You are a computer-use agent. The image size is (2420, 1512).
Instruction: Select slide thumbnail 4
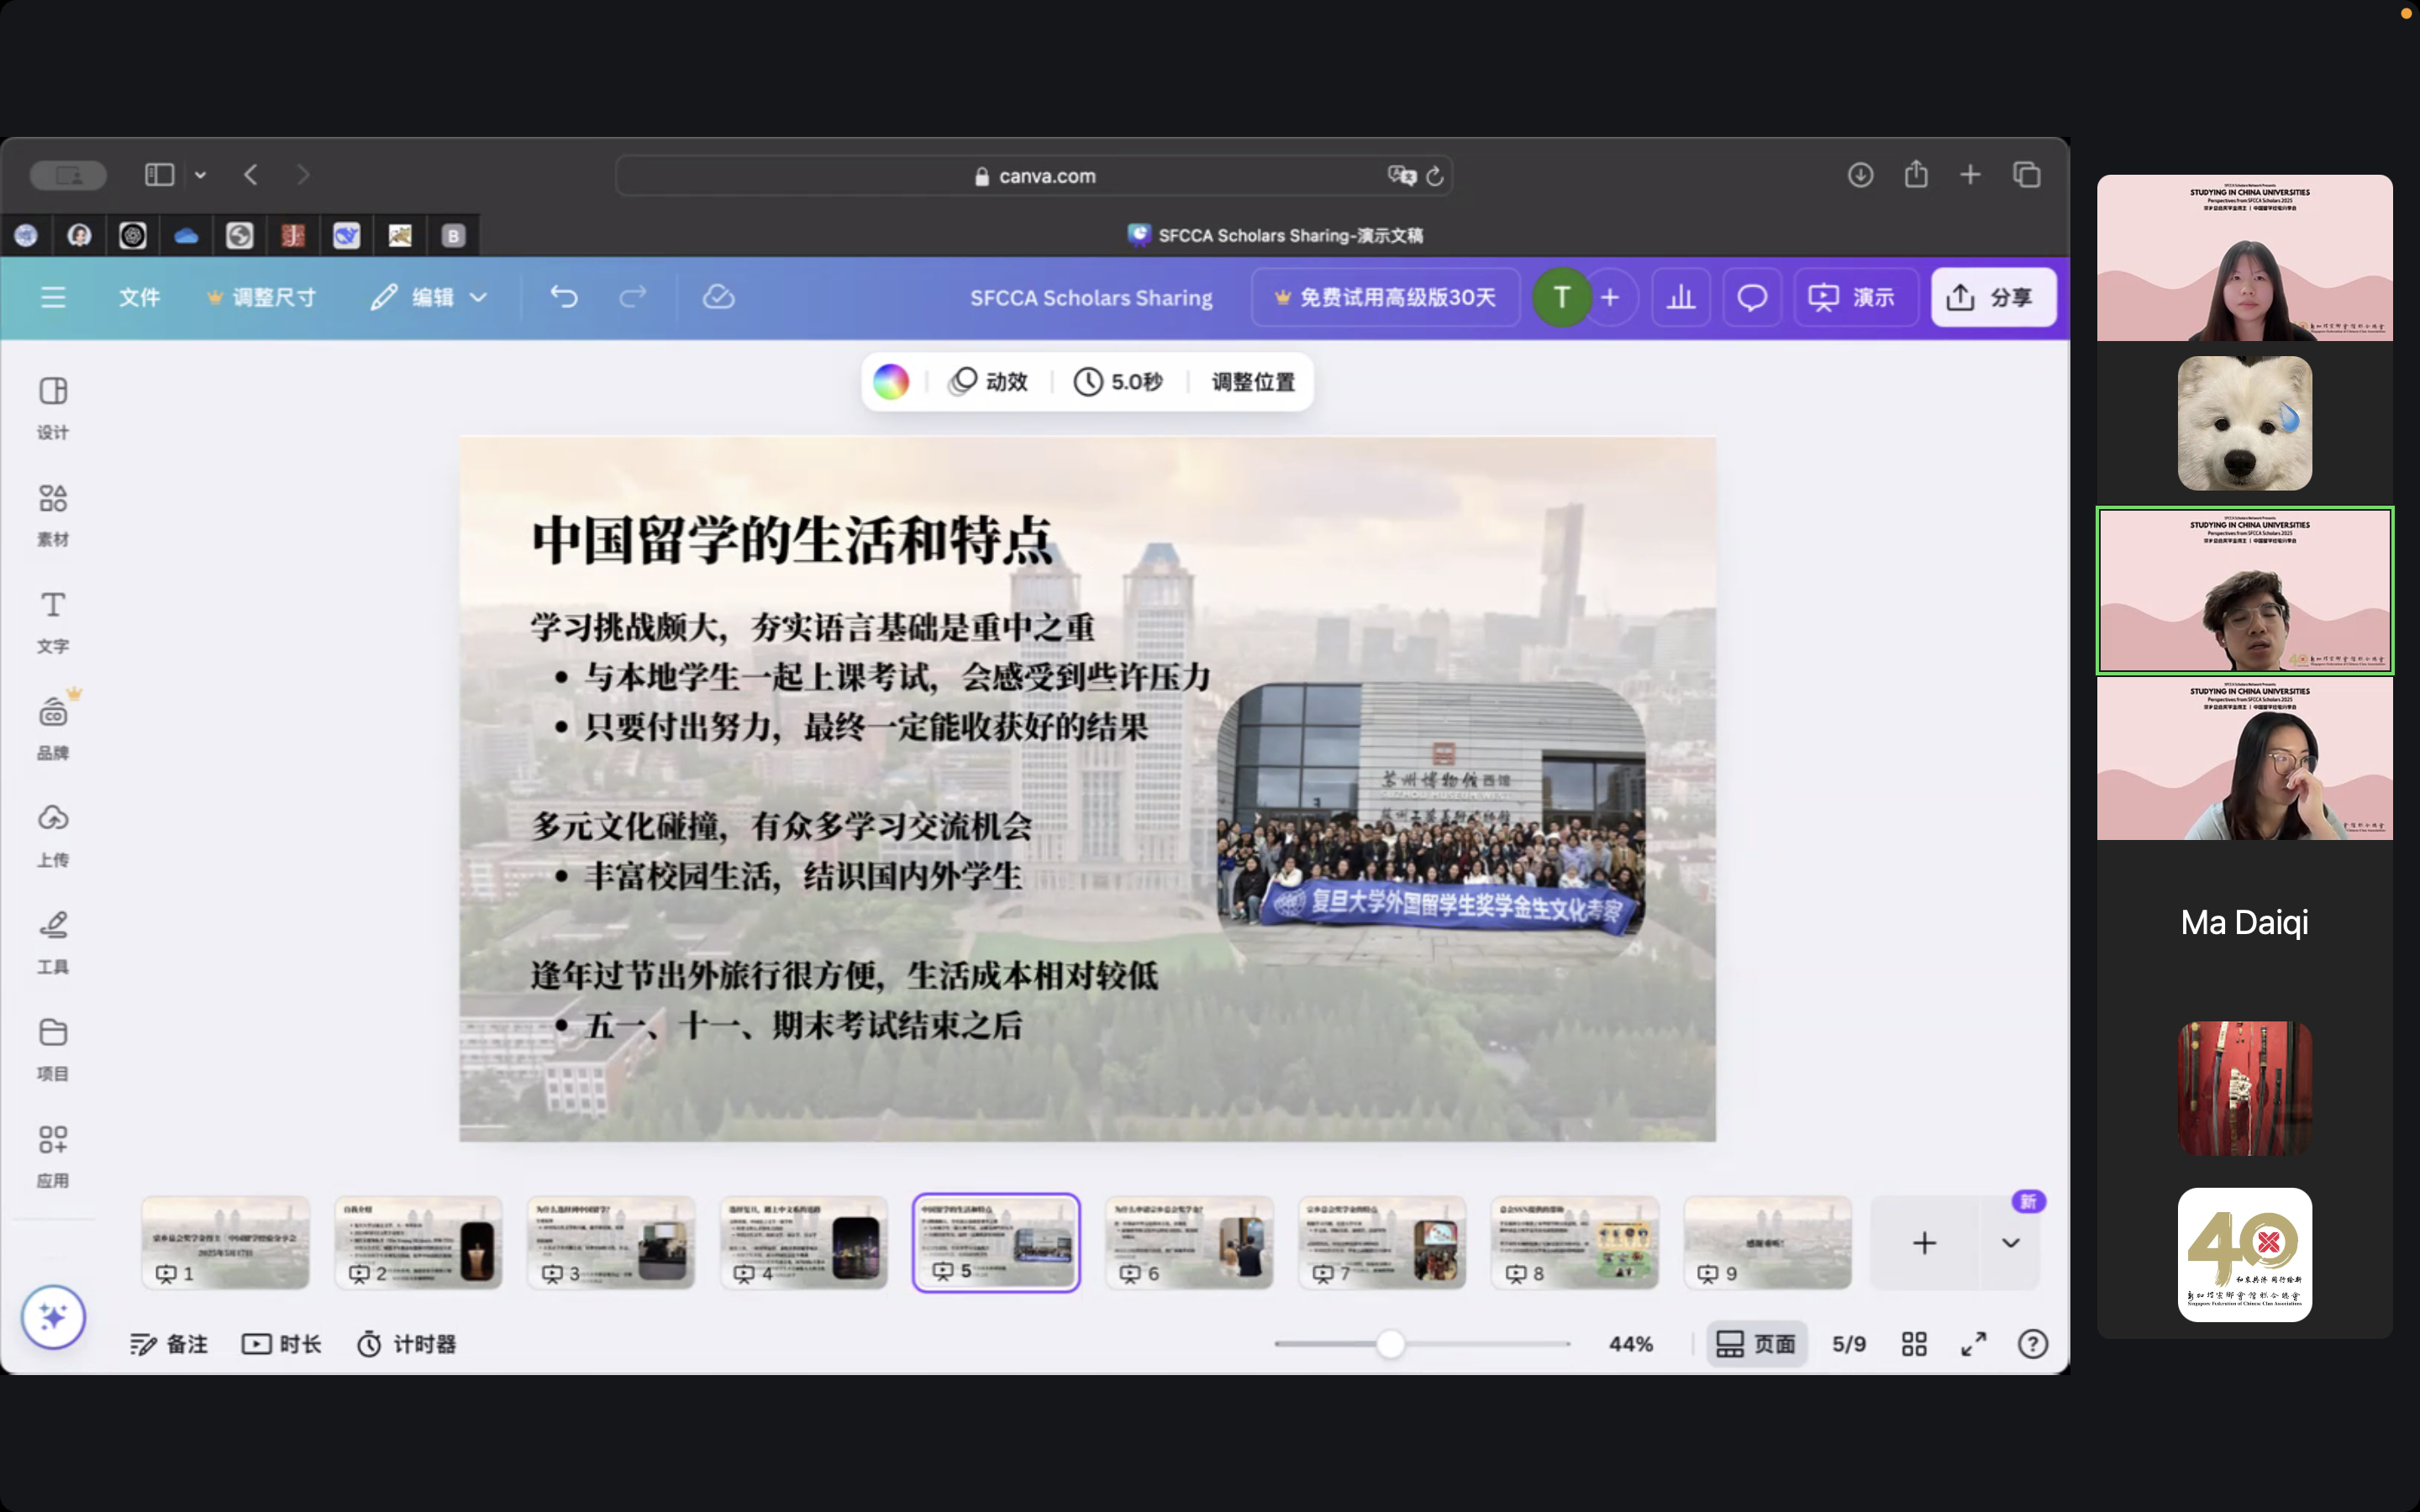(x=804, y=1243)
